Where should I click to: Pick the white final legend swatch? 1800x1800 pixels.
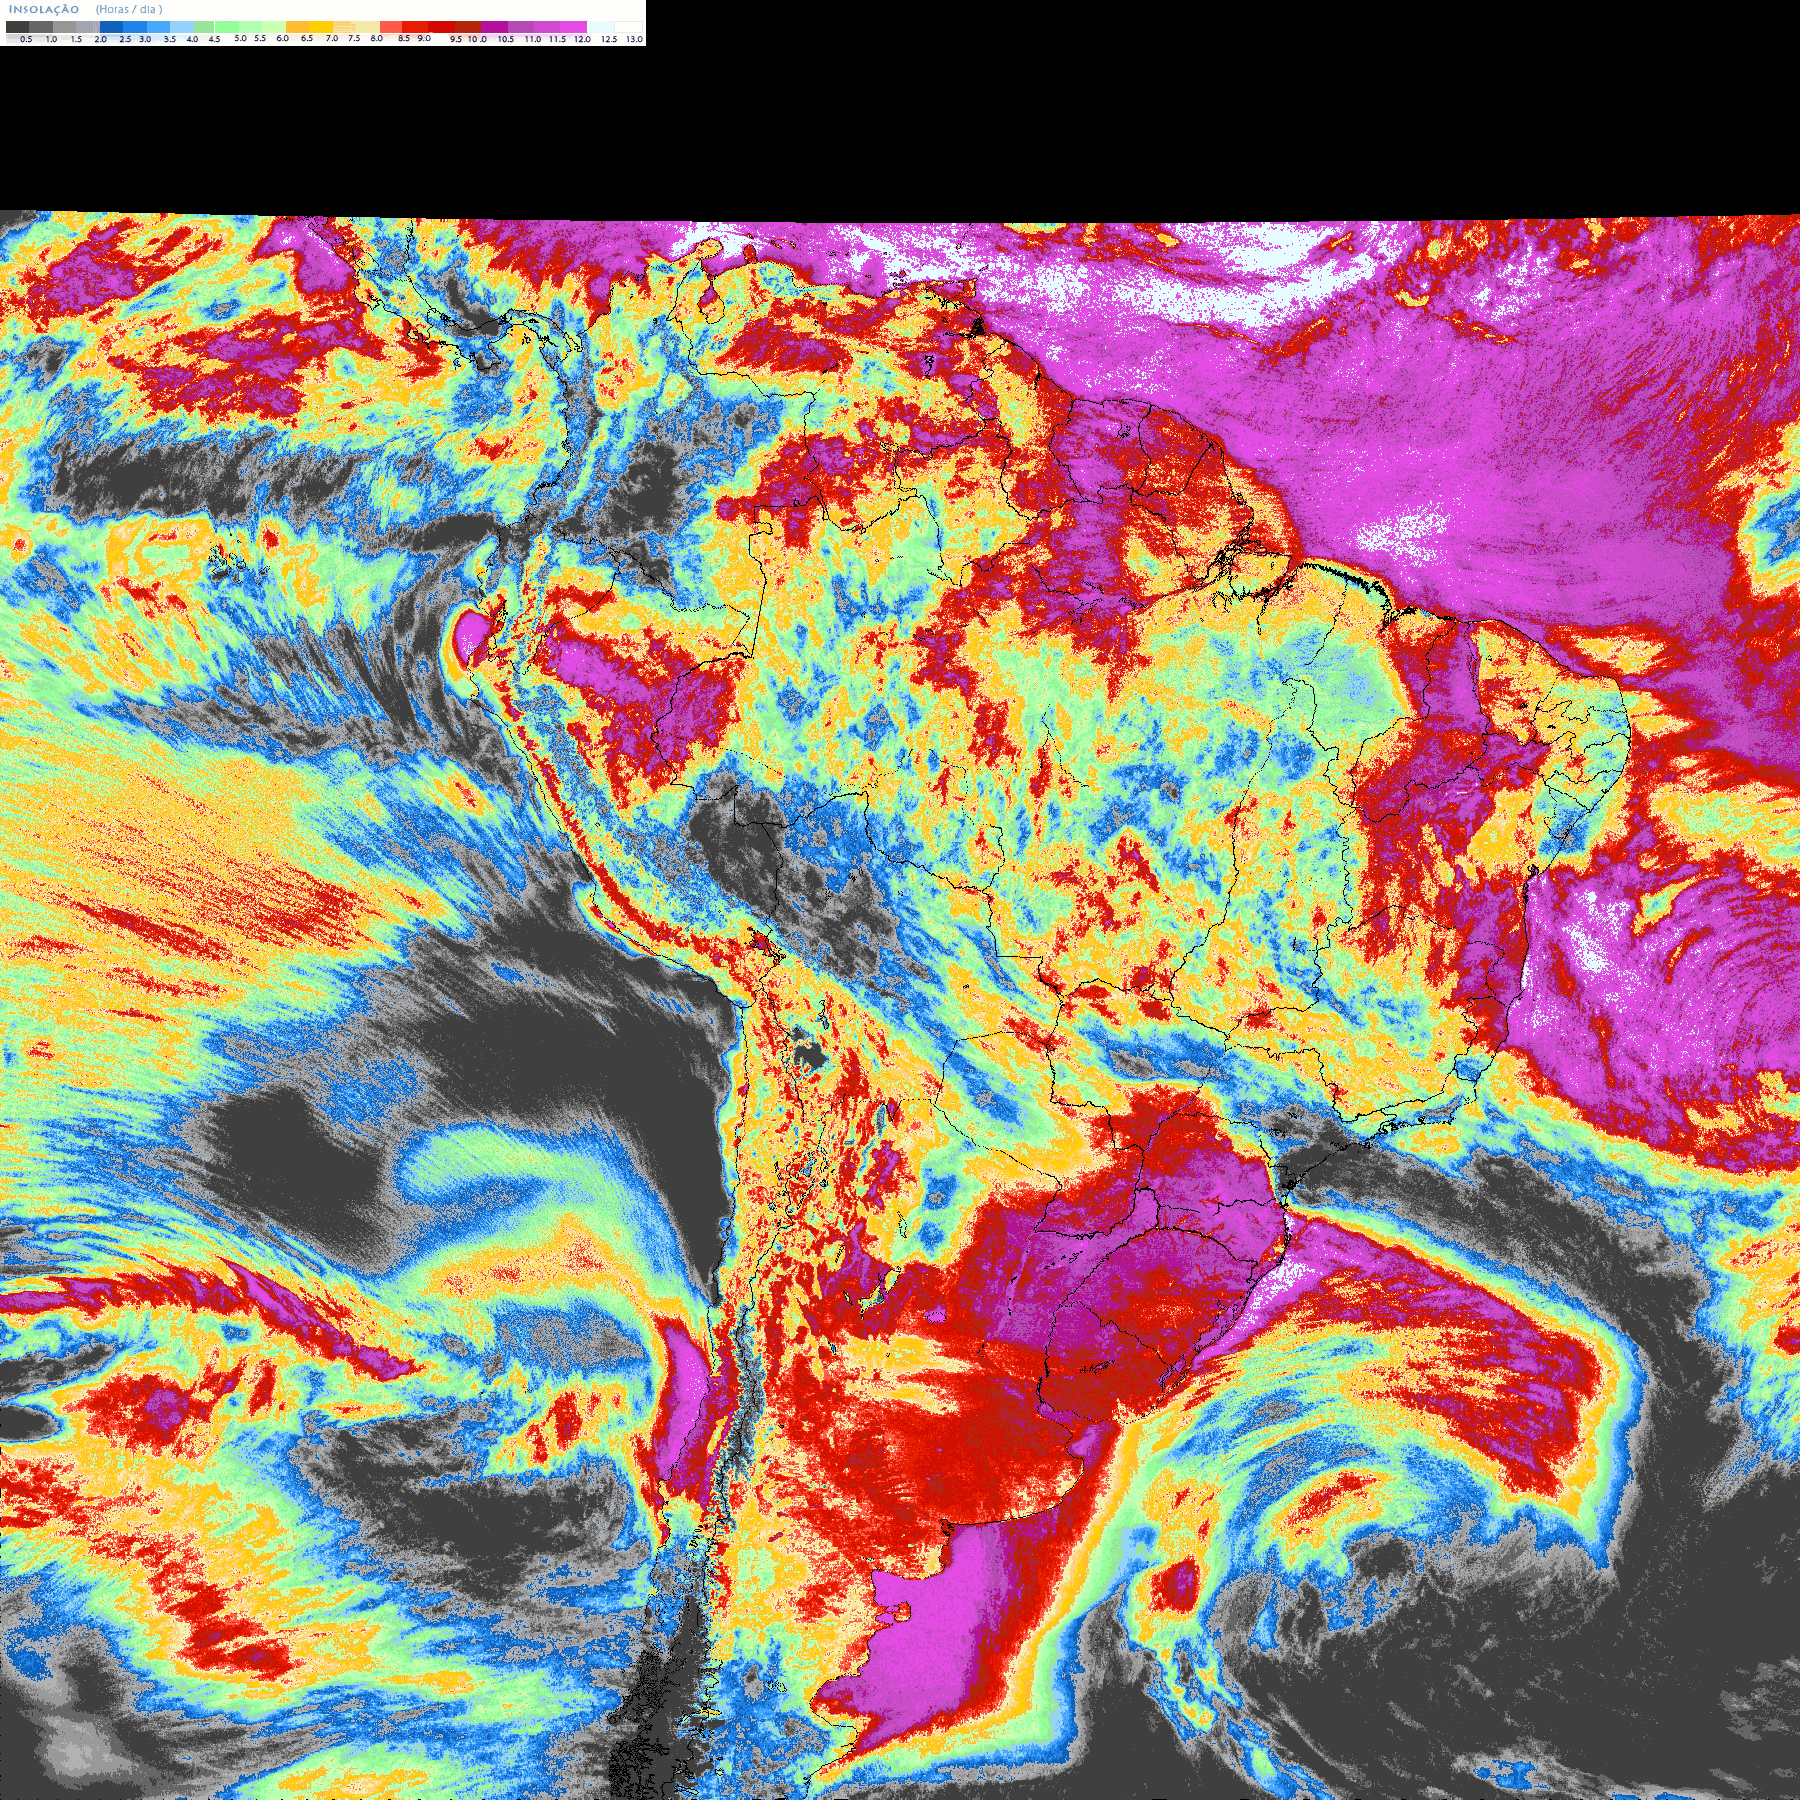click(629, 27)
